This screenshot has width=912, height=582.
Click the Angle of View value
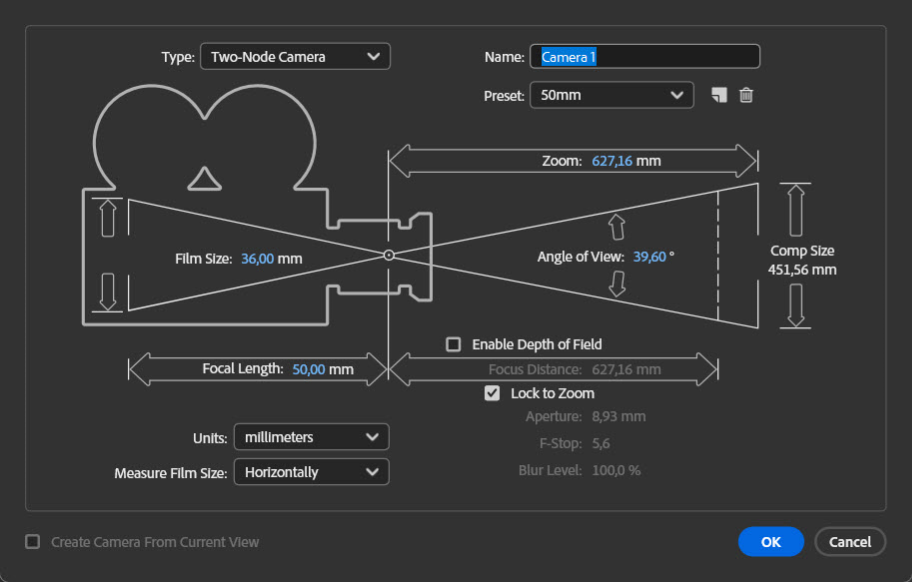coord(650,256)
